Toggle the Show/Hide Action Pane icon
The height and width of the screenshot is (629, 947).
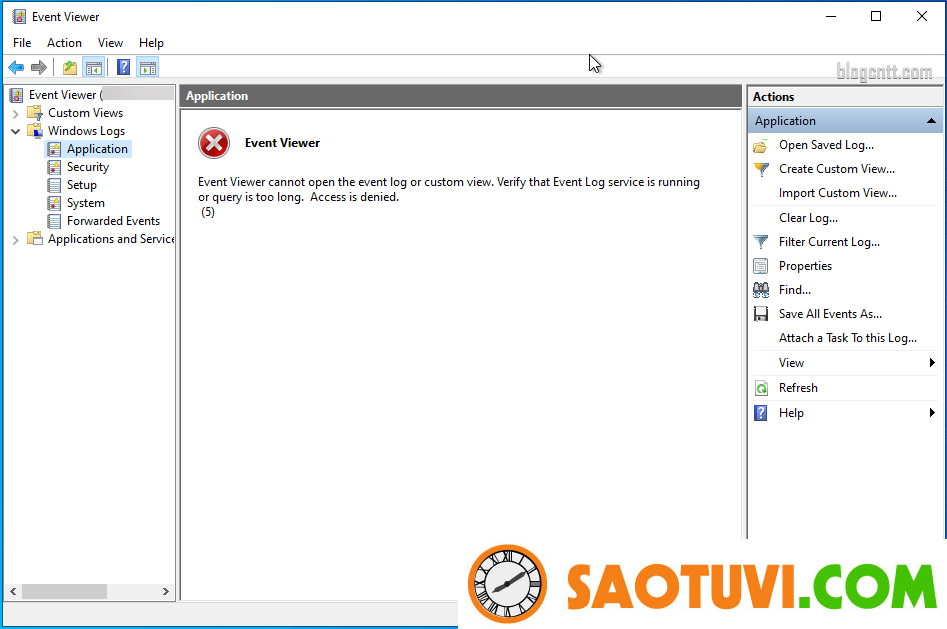pyautogui.click(x=148, y=68)
